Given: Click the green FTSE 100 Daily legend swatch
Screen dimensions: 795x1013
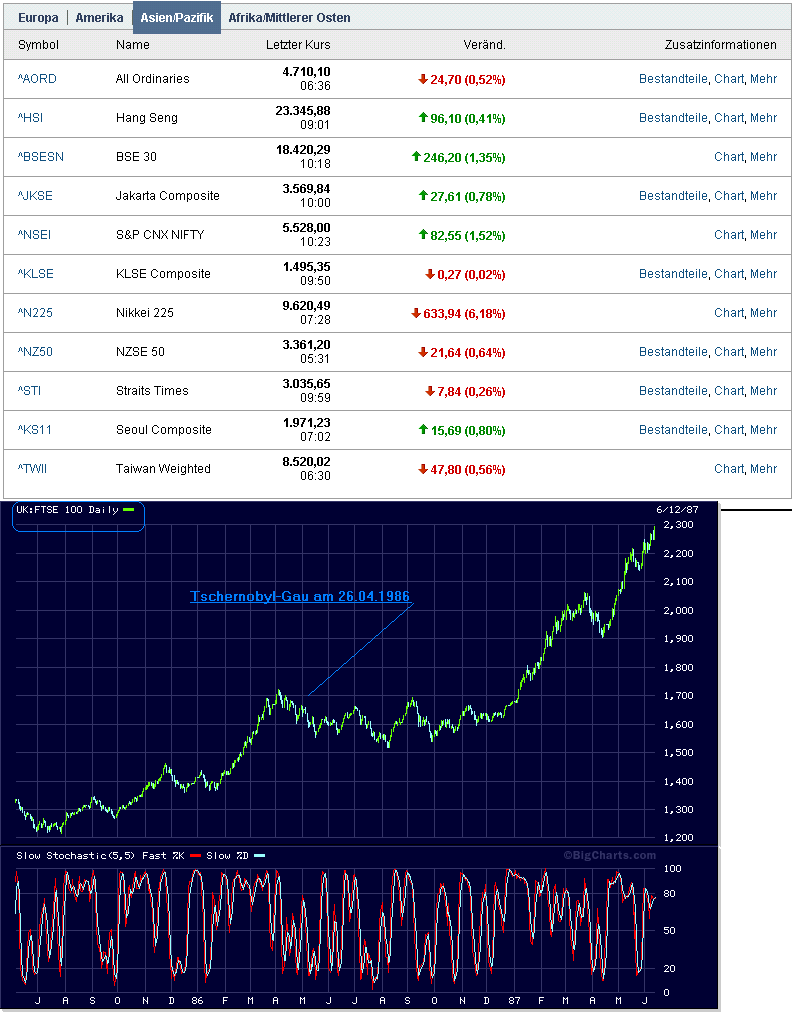Looking at the screenshot, I should (129, 510).
